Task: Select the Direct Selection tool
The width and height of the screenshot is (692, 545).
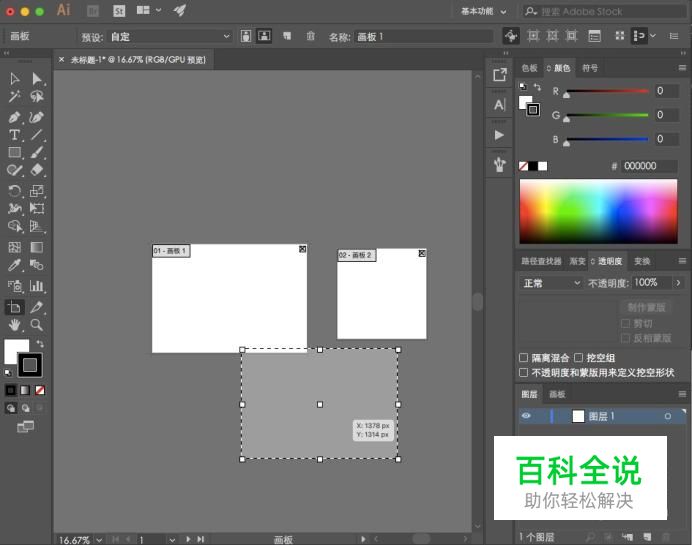Action: click(x=37, y=79)
